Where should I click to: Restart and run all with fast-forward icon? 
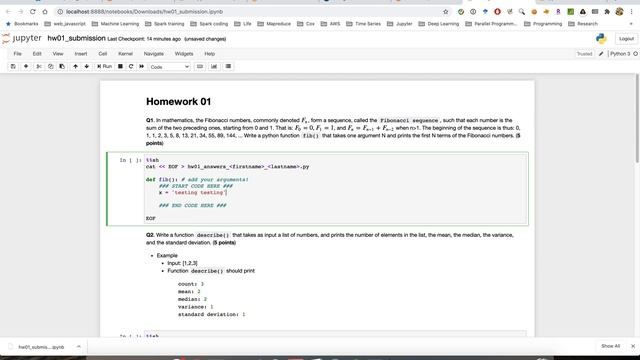point(142,67)
